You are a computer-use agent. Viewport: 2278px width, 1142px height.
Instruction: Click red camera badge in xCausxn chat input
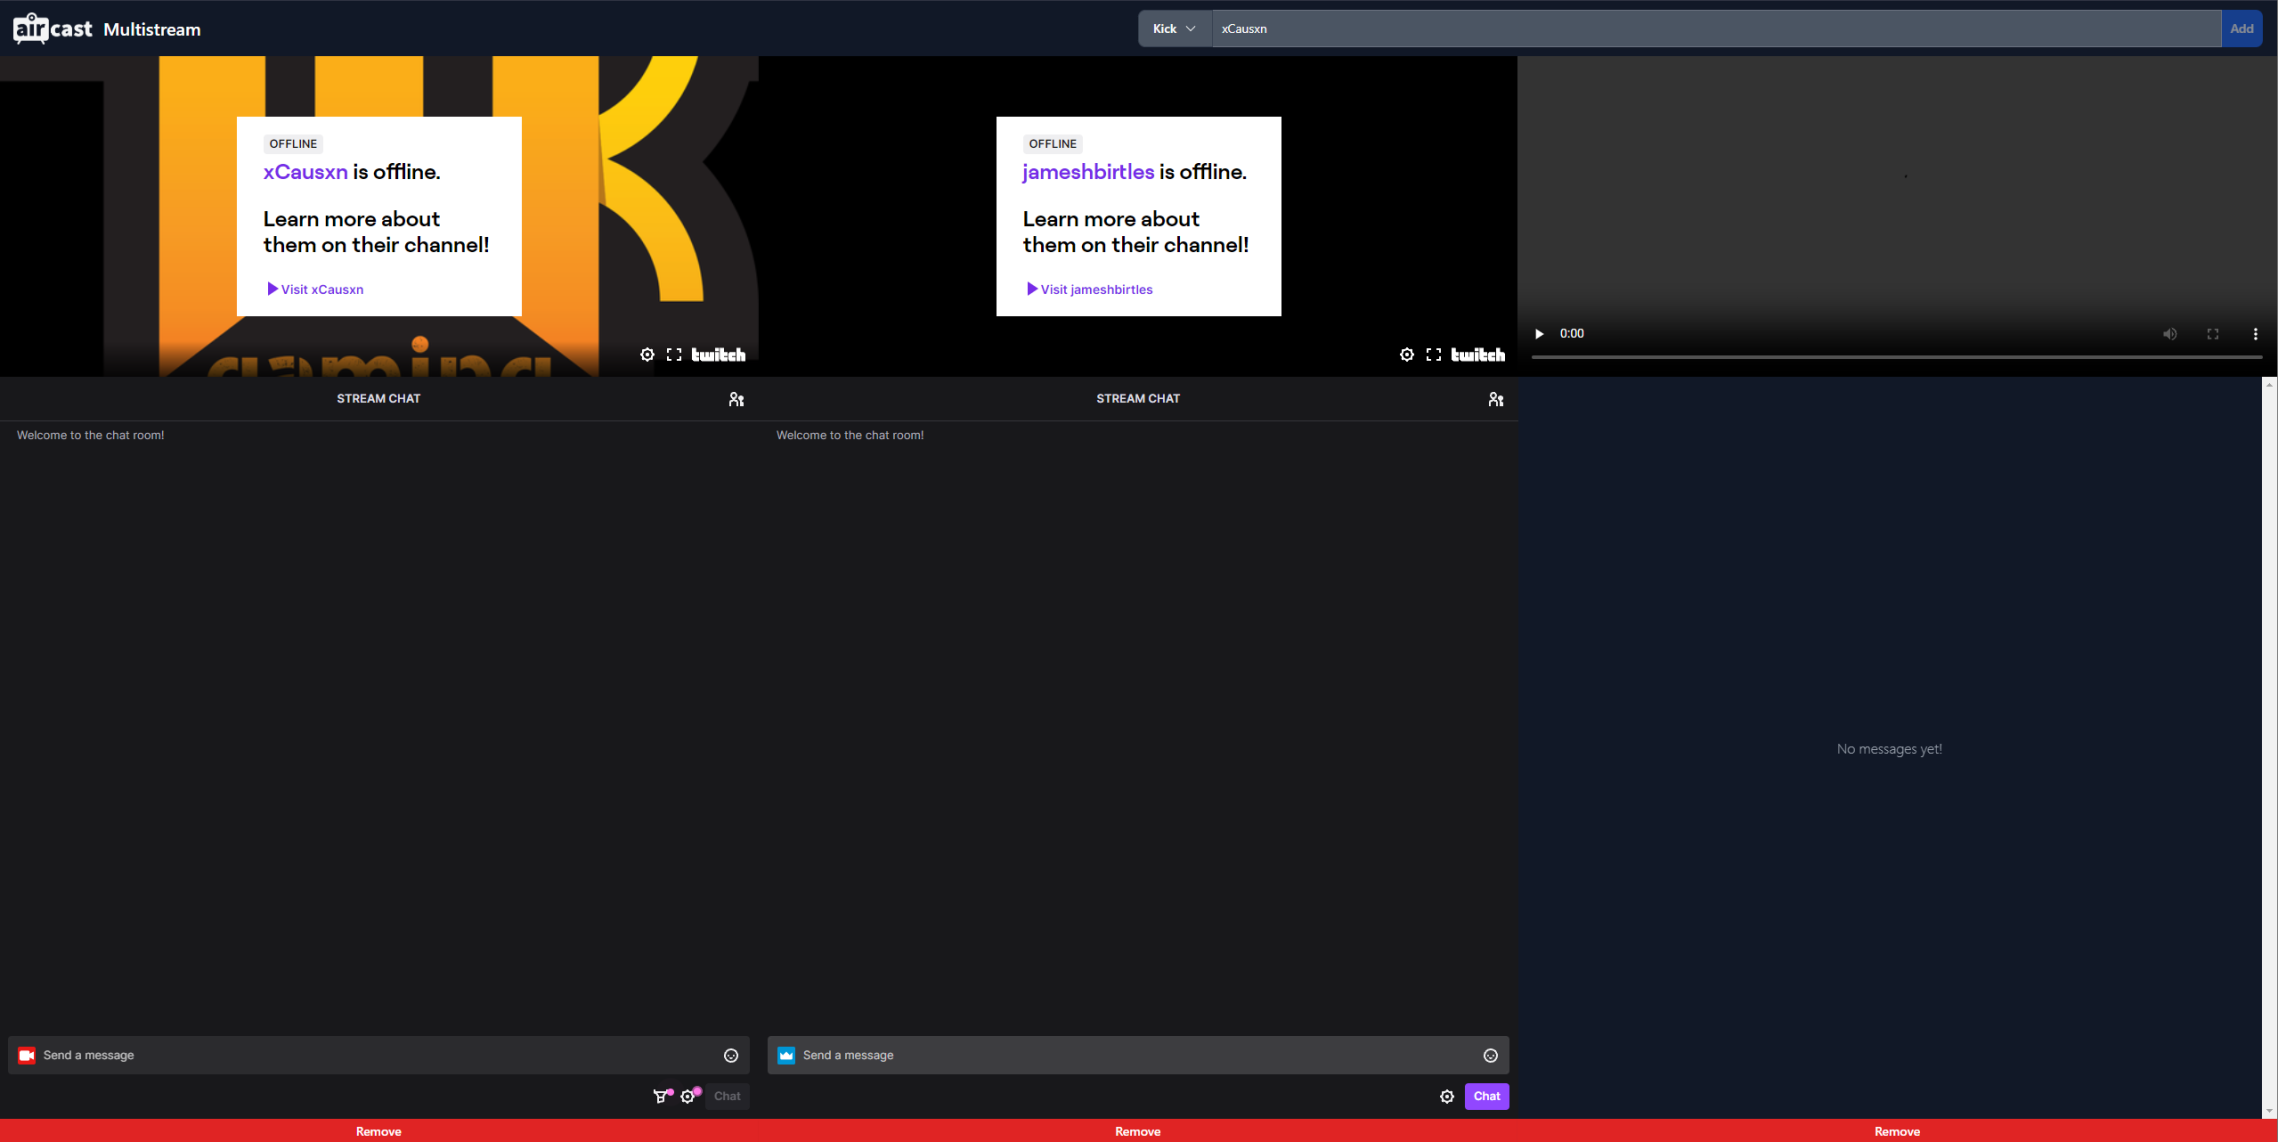27,1055
